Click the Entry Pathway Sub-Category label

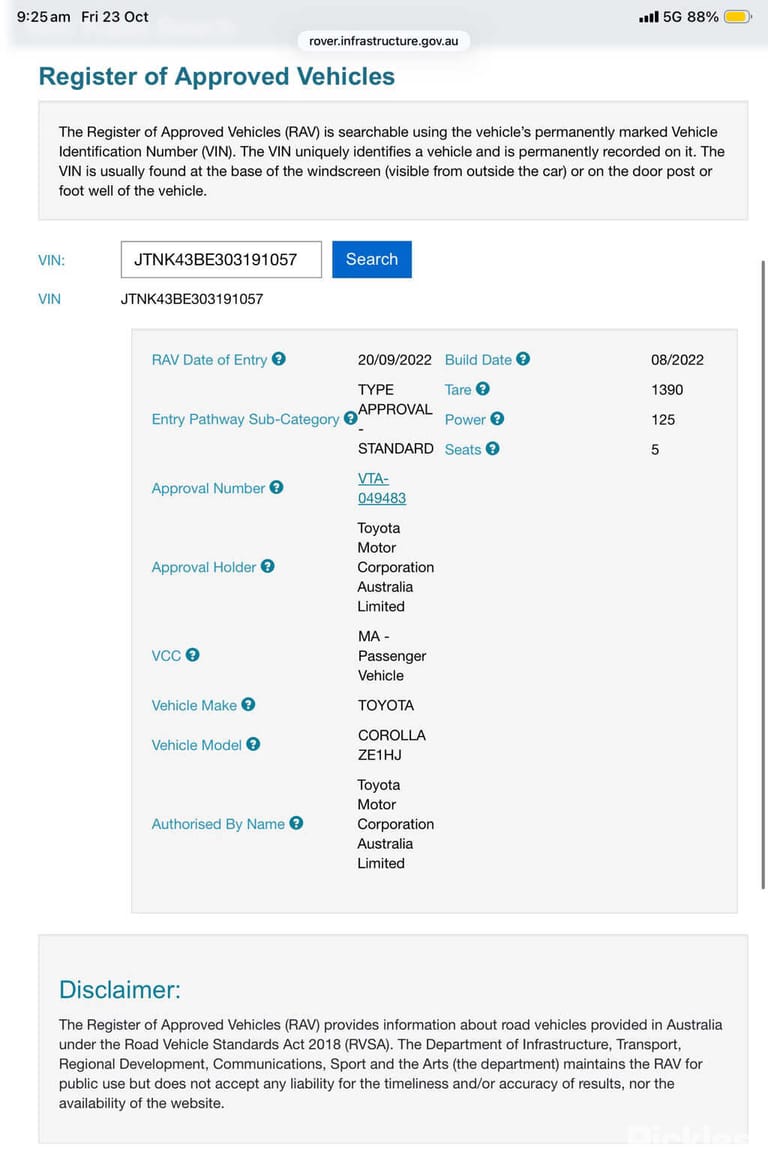click(x=245, y=419)
